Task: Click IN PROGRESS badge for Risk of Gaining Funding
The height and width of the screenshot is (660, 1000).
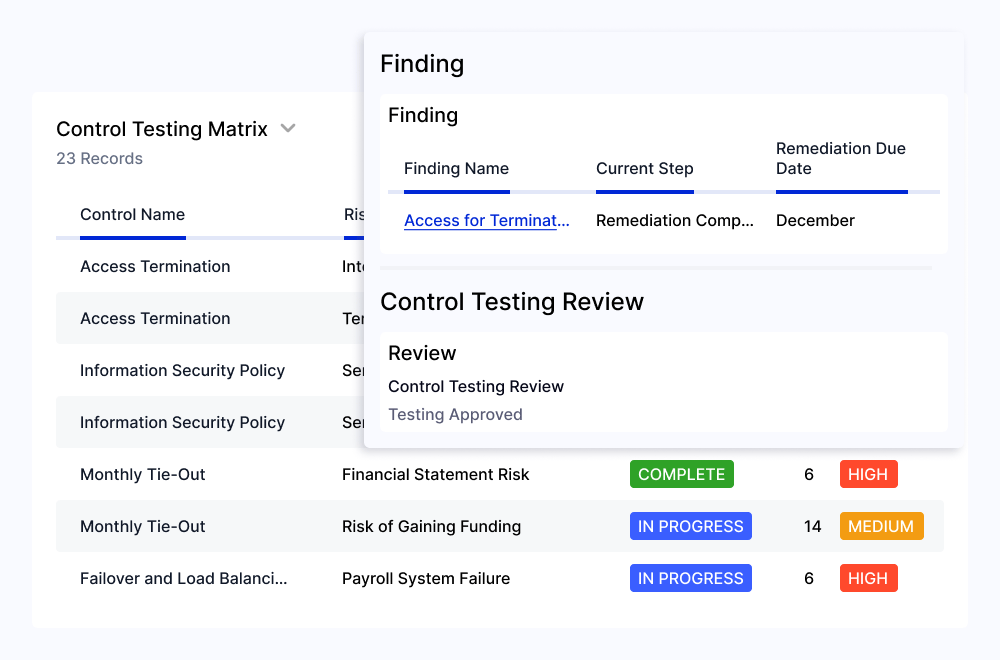Action: (x=691, y=526)
